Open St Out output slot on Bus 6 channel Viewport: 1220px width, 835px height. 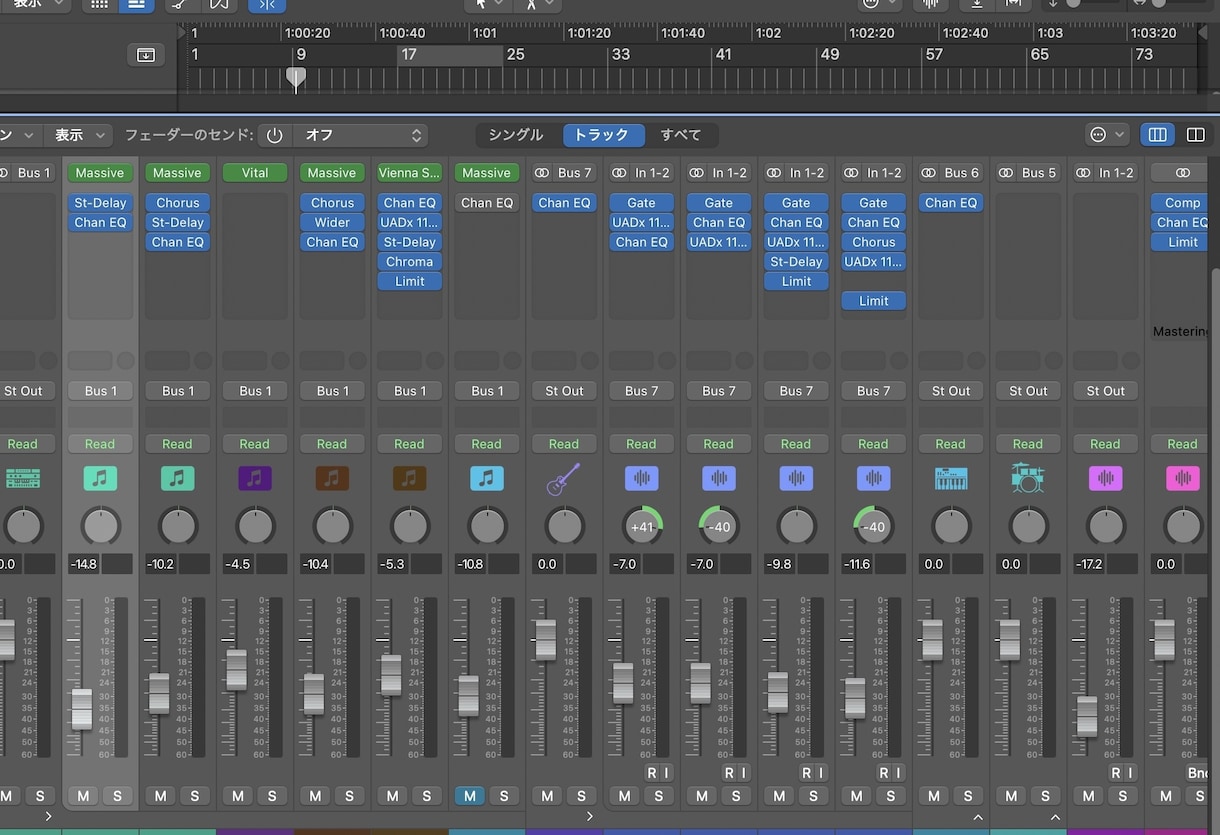click(x=950, y=391)
